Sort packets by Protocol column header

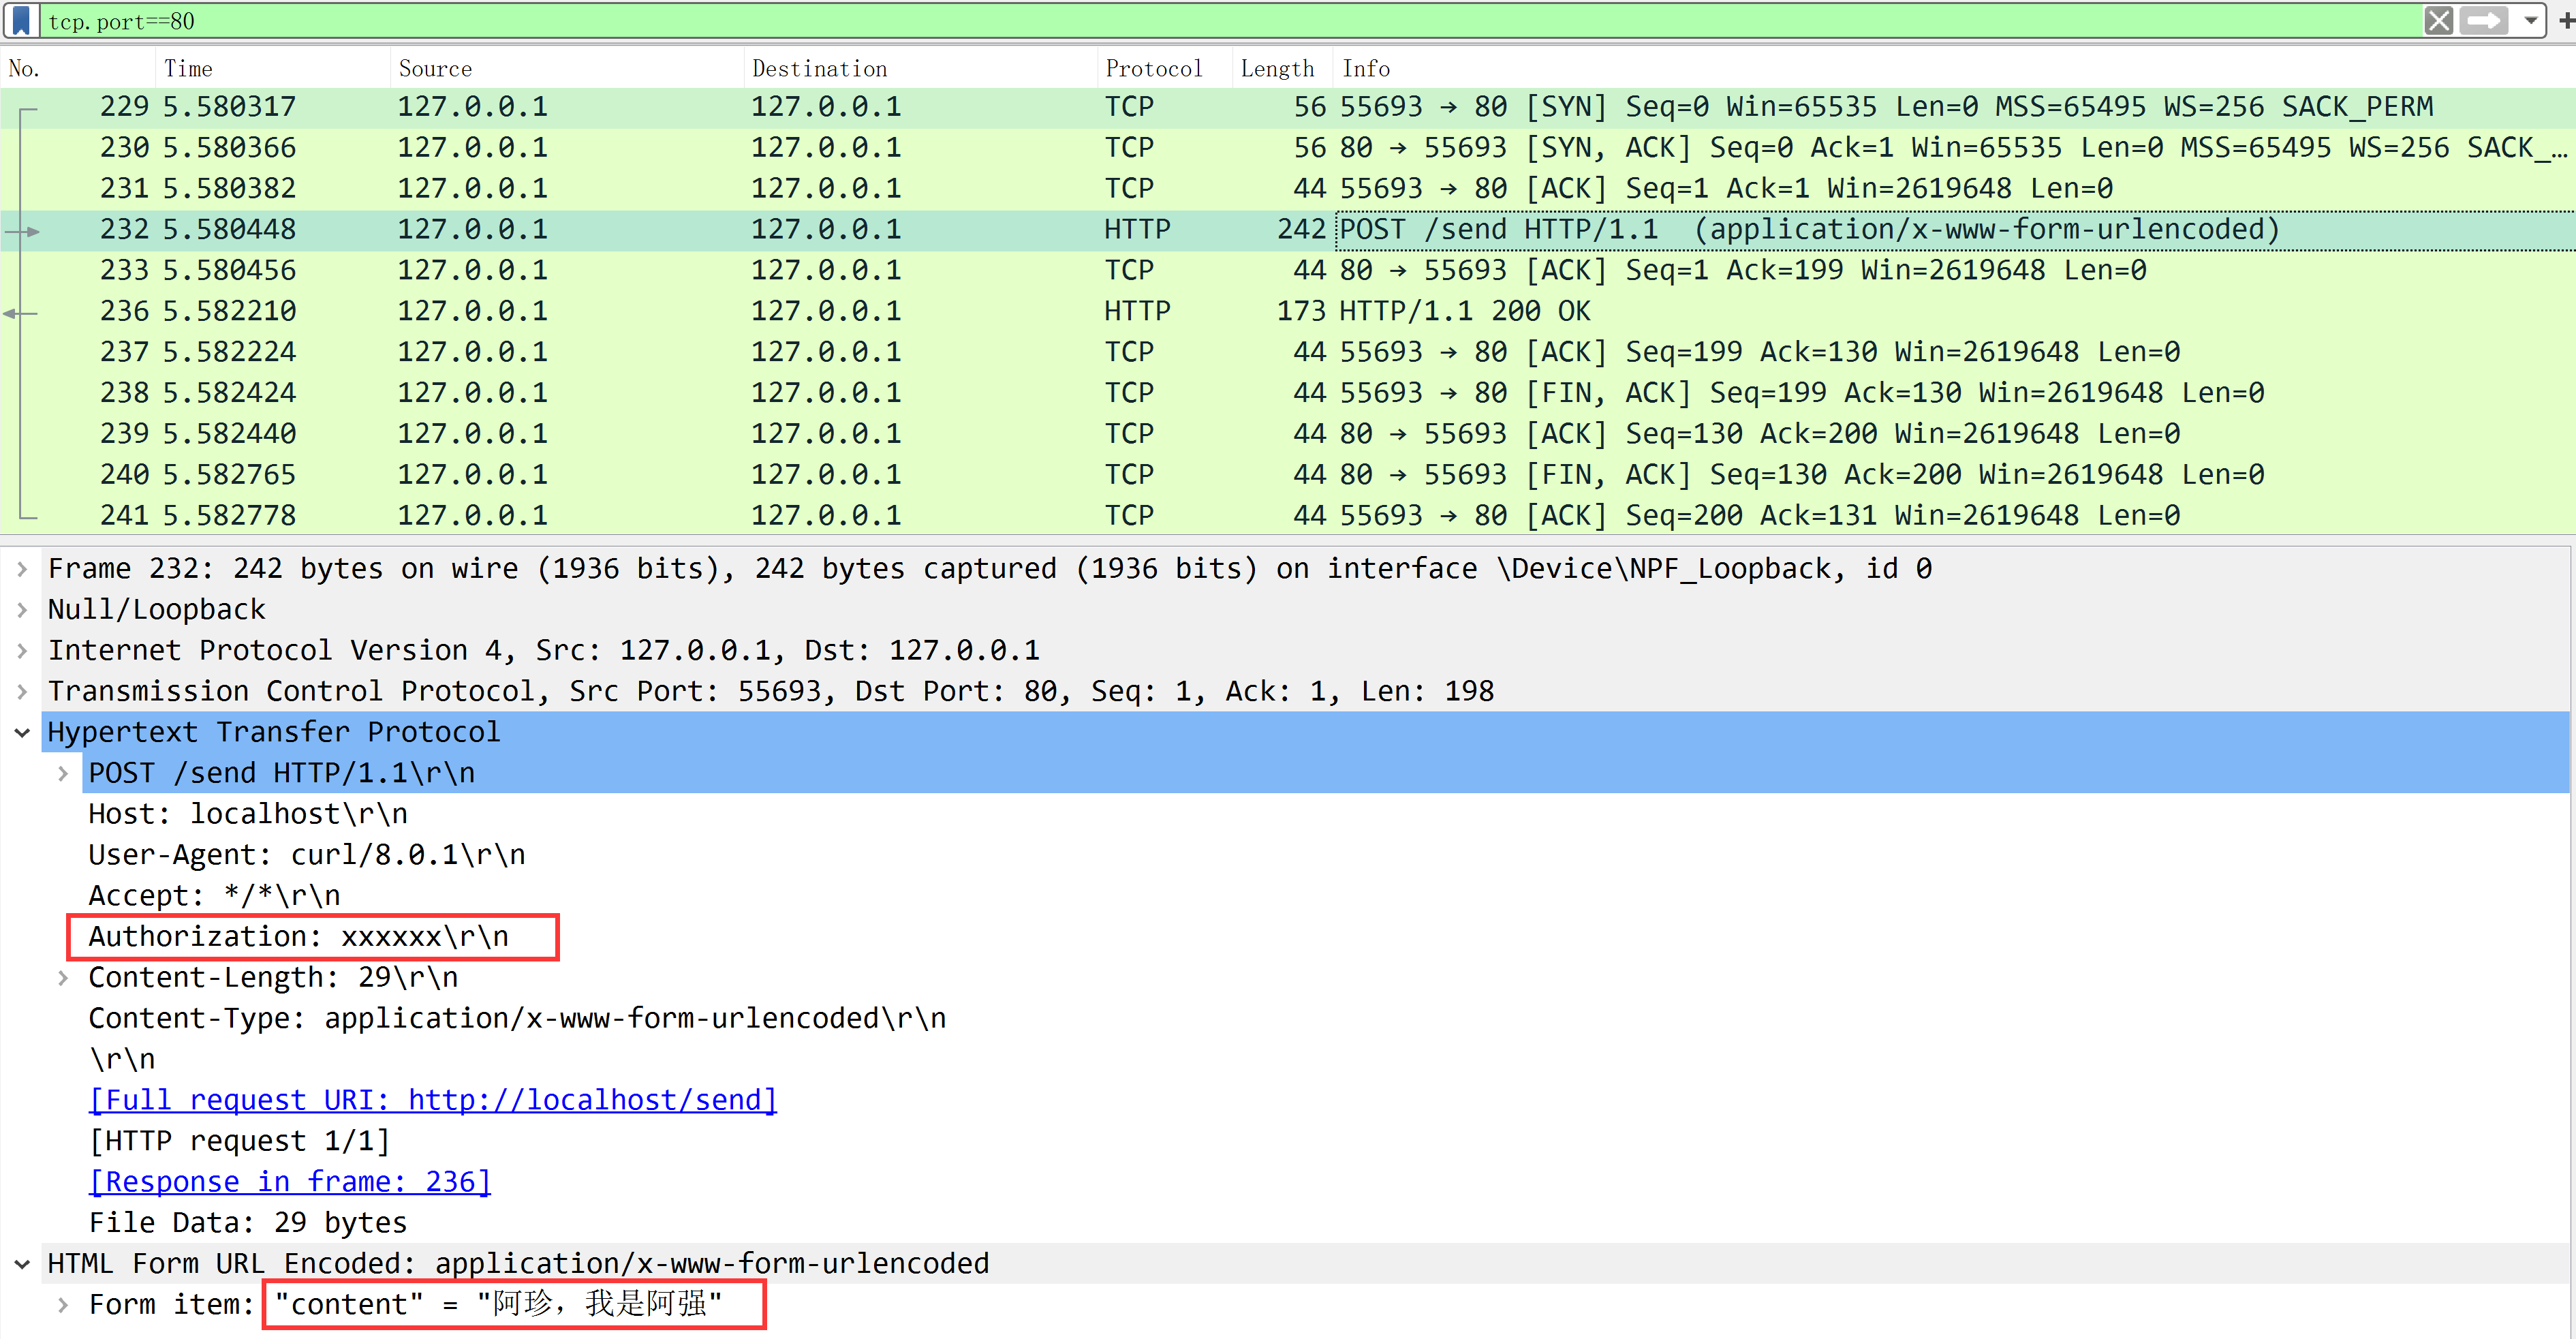pyautogui.click(x=1153, y=68)
